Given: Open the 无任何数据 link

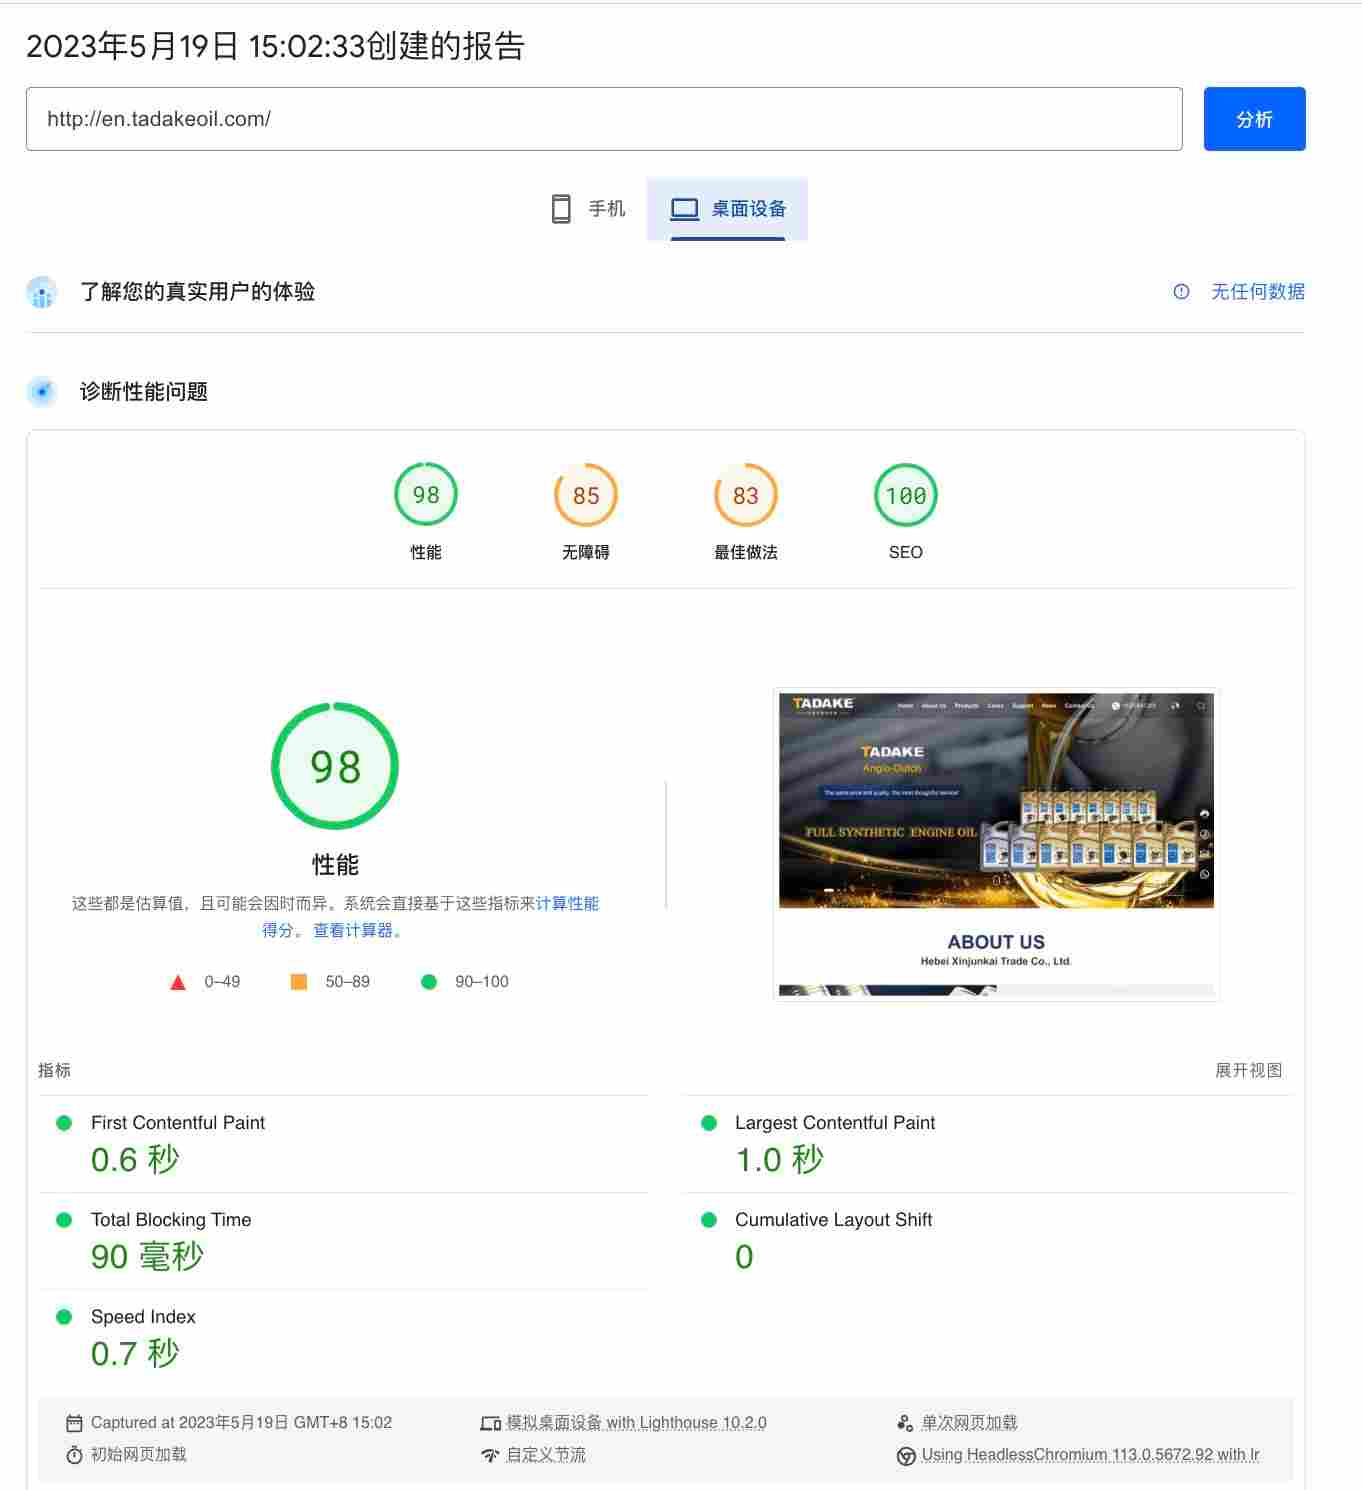Looking at the screenshot, I should tap(1258, 292).
